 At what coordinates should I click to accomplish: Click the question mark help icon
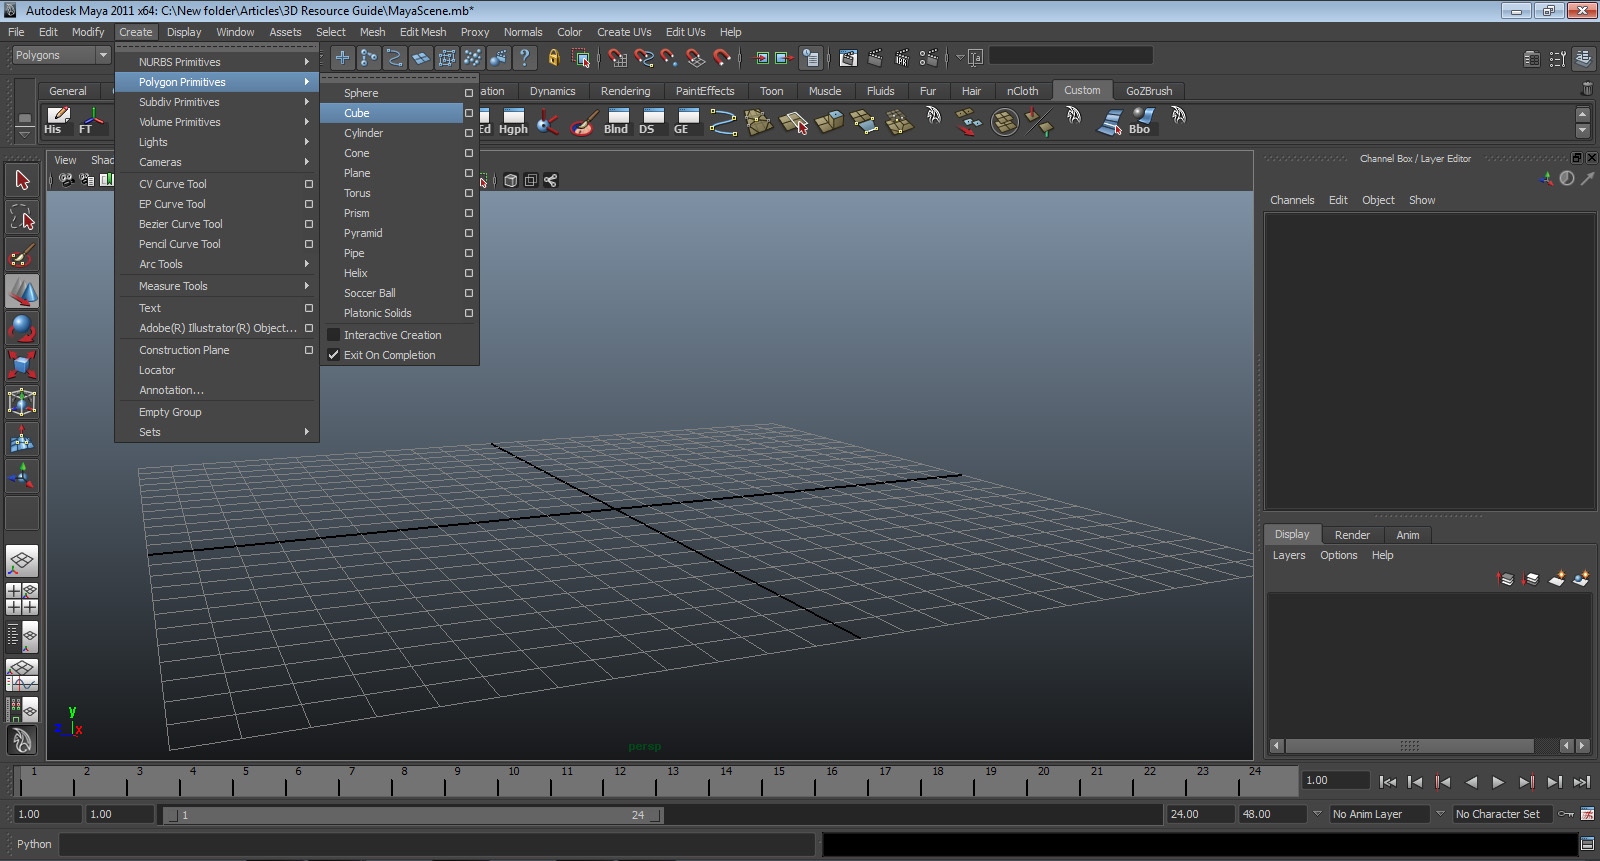tap(524, 58)
